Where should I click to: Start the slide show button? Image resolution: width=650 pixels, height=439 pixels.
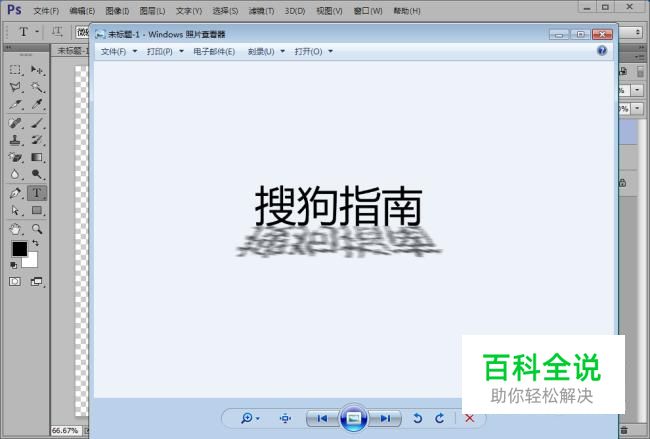click(x=353, y=418)
